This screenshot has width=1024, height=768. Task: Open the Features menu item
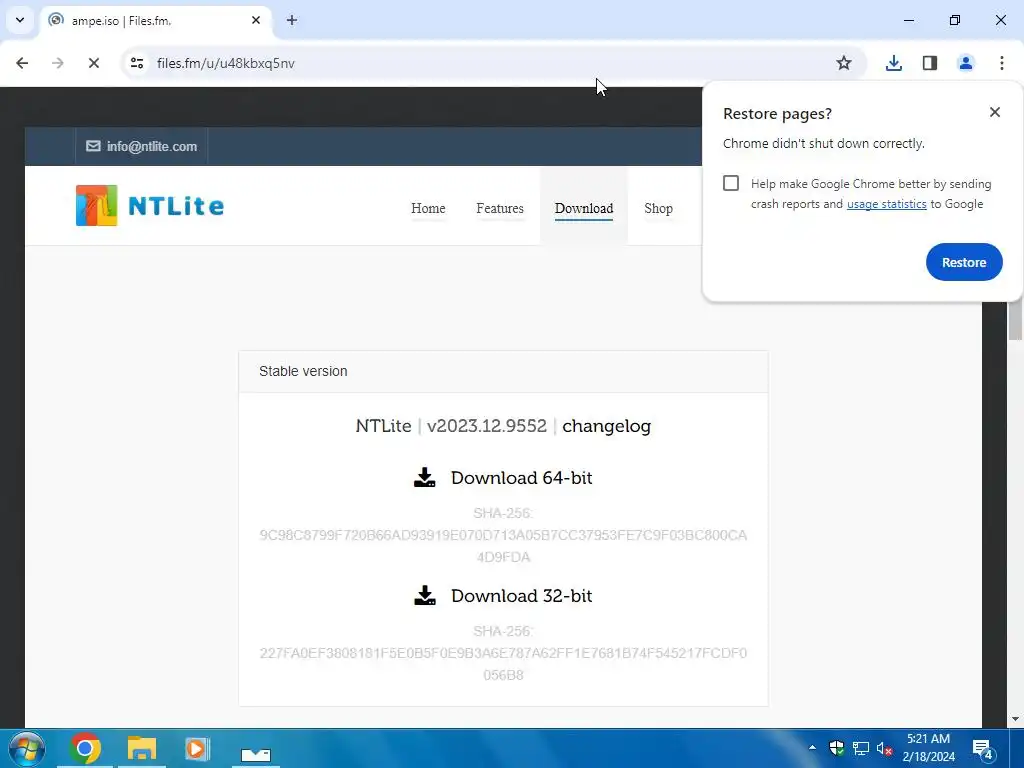[x=500, y=208]
